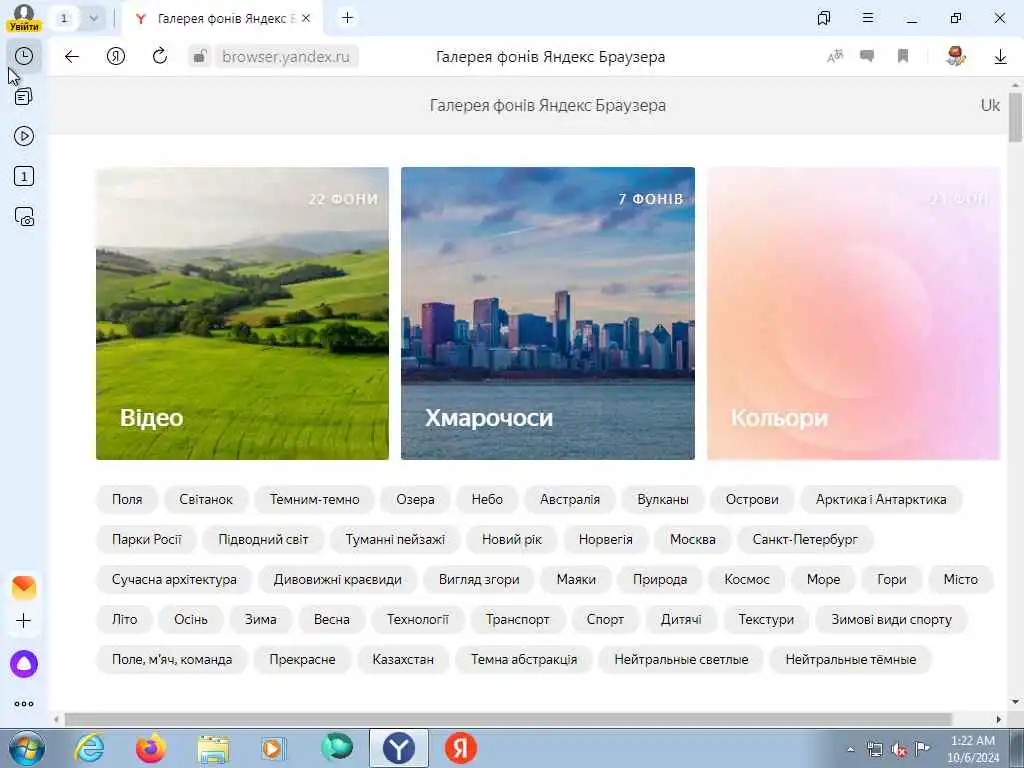Open the Кольори backgrounds collection
The width and height of the screenshot is (1024, 768).
[854, 313]
